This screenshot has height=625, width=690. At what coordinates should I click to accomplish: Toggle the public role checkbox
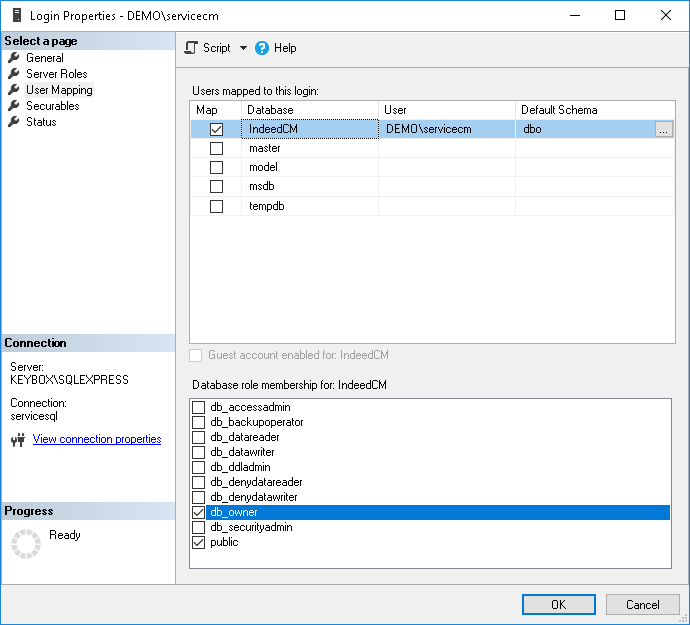(x=198, y=542)
